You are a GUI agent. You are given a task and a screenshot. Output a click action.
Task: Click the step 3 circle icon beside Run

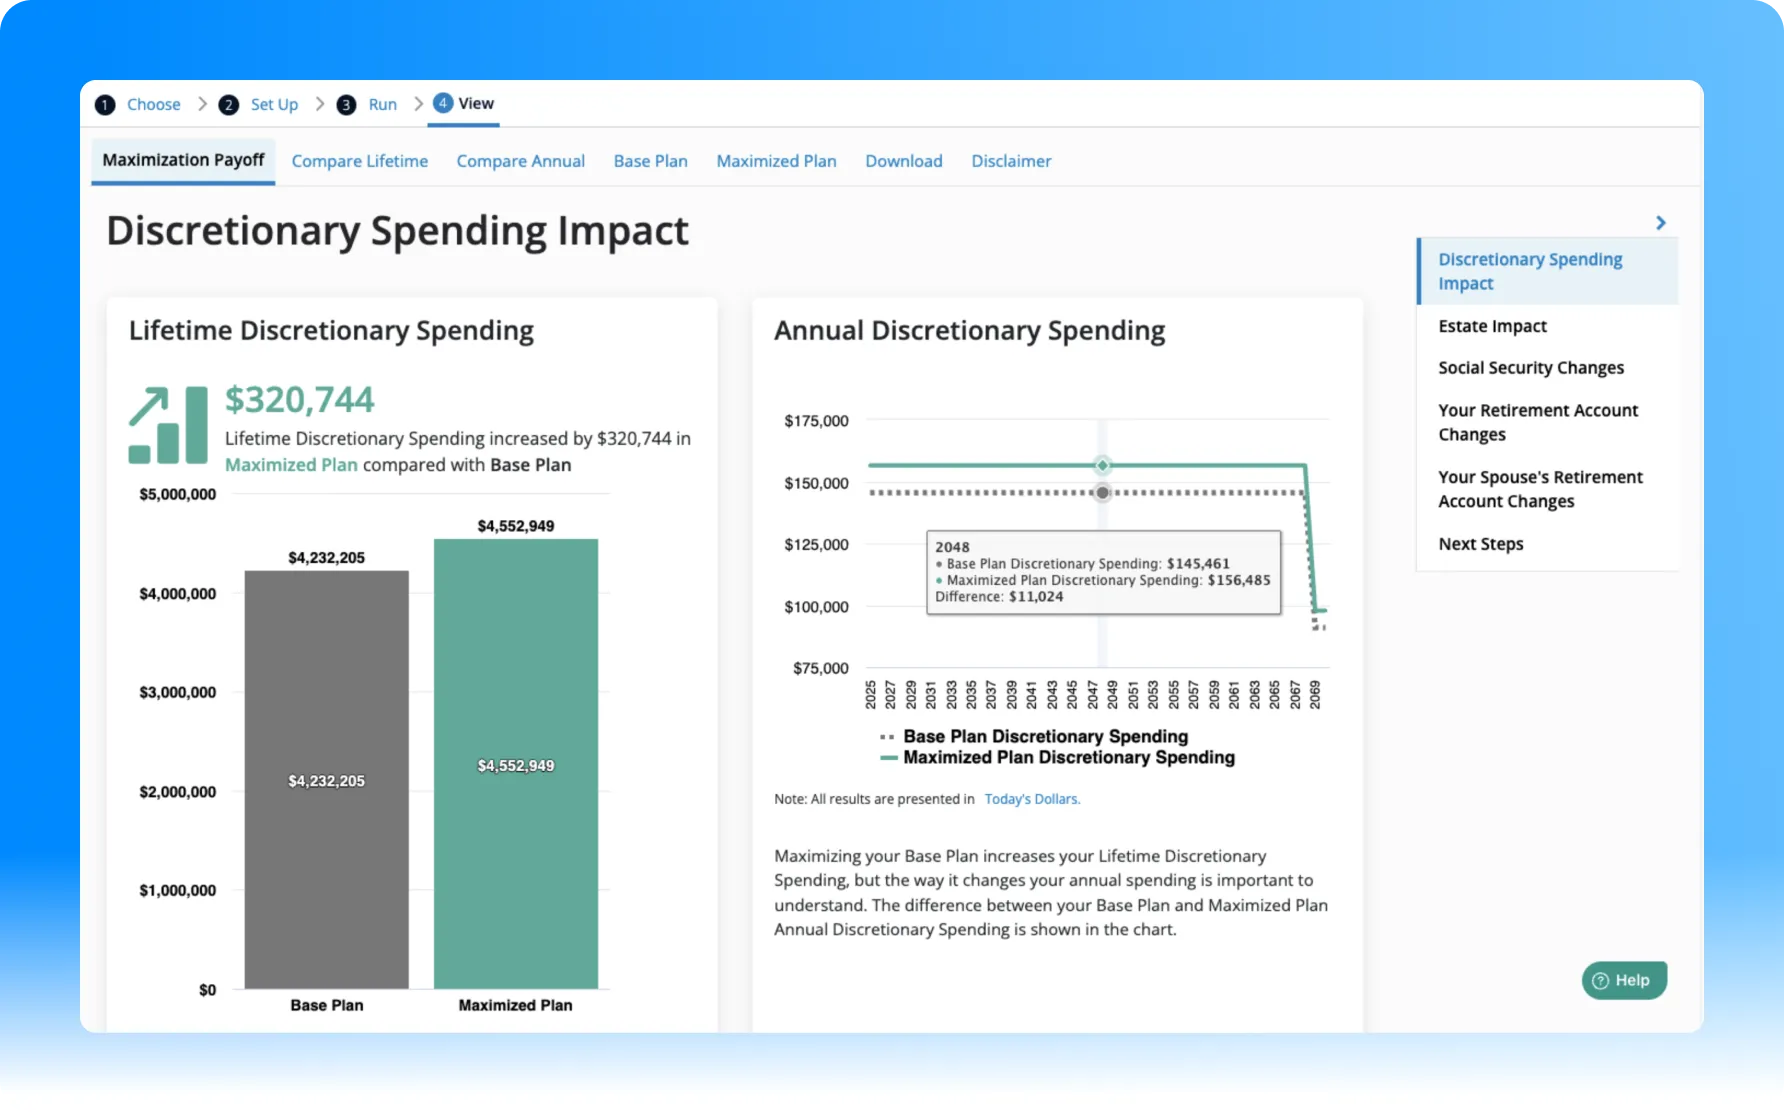pos(346,105)
